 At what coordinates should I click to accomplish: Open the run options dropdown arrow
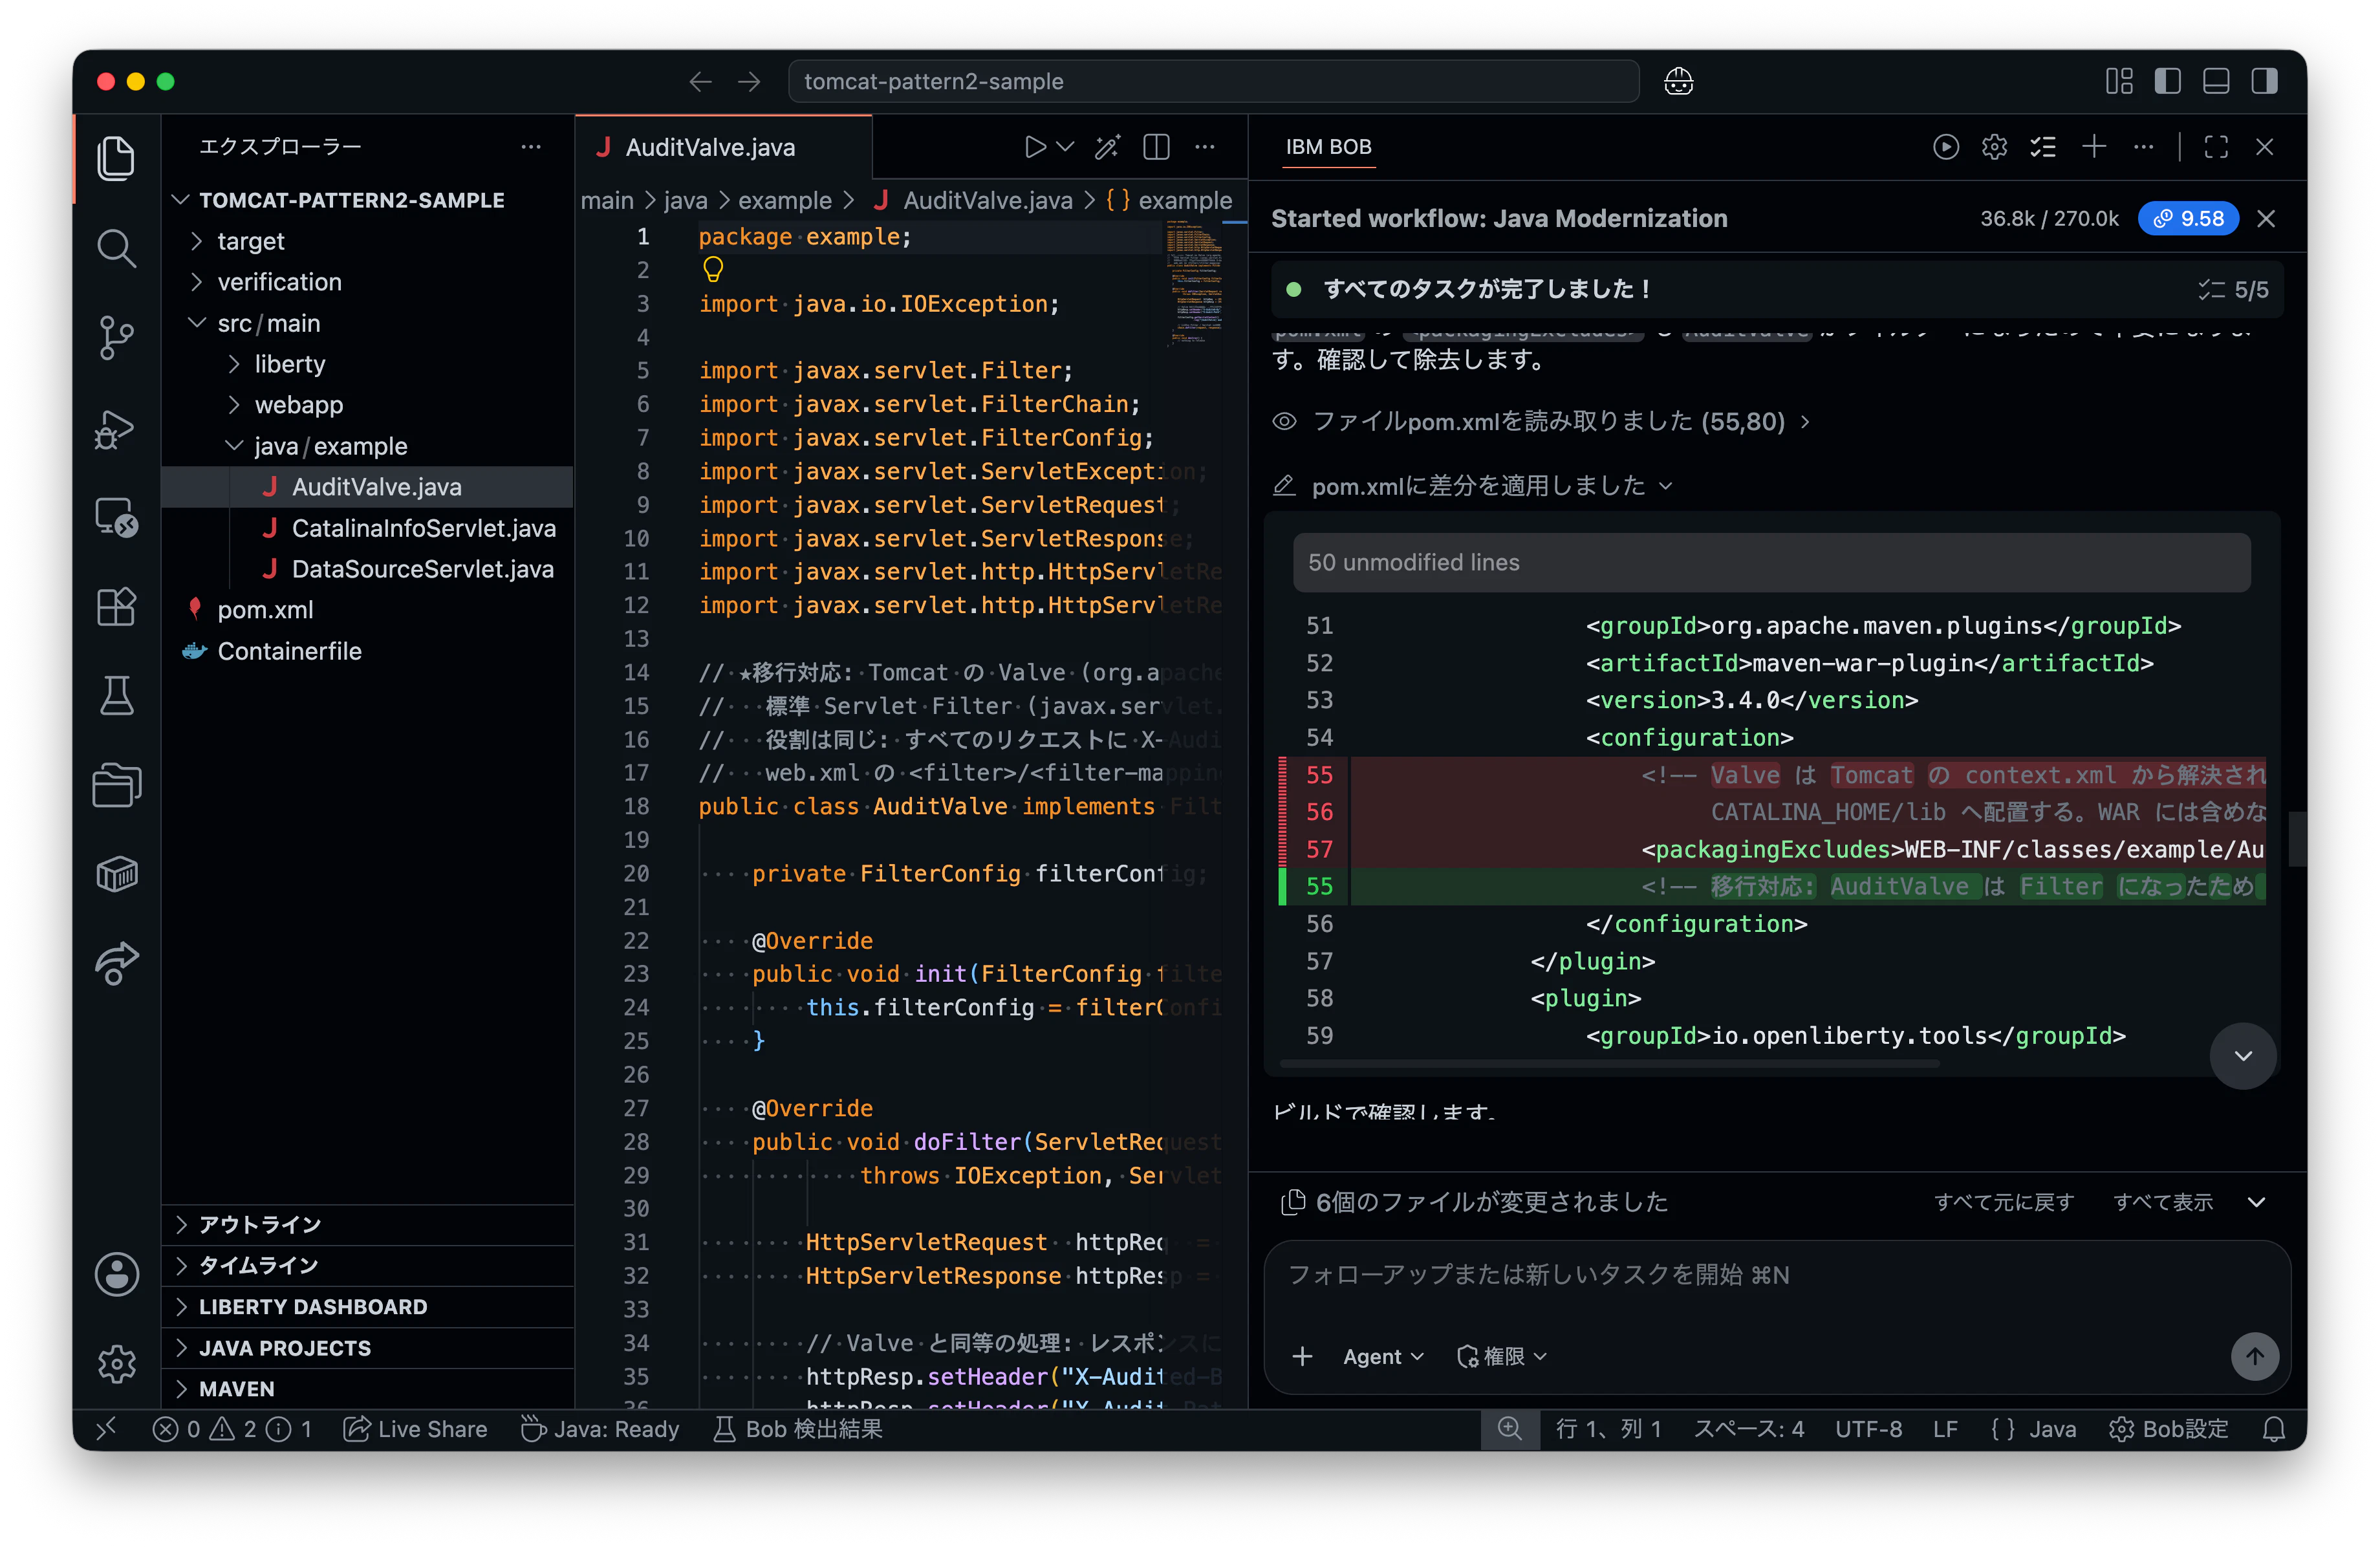pos(1066,147)
